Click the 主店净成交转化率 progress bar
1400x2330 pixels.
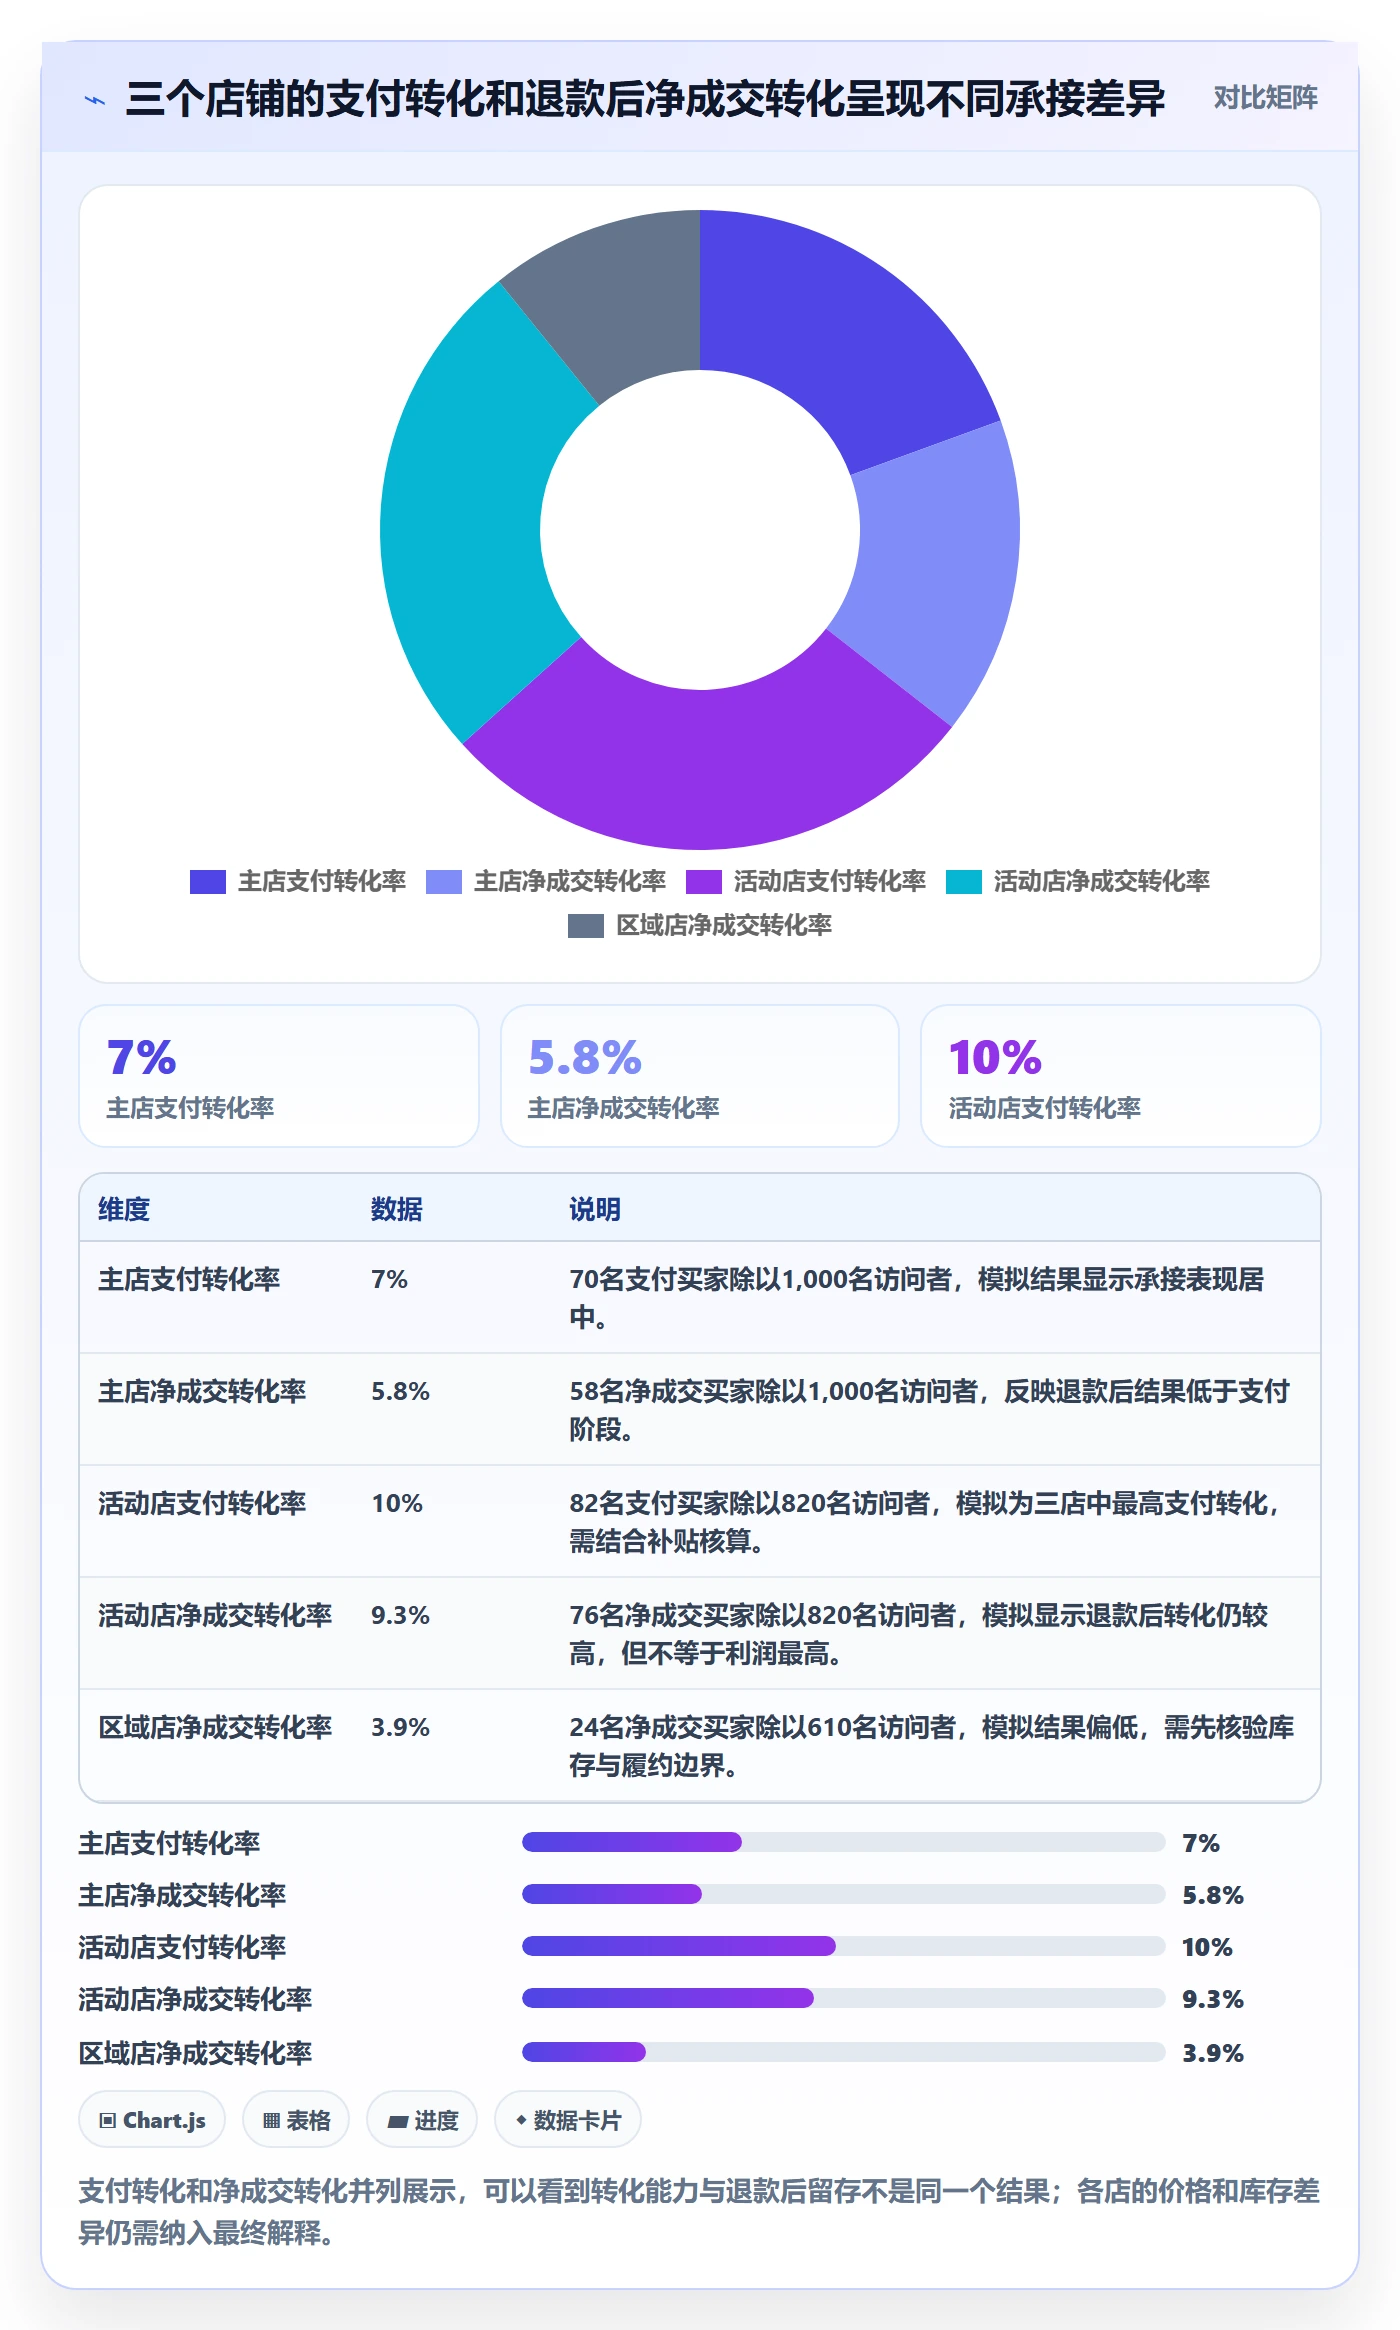coord(844,1894)
